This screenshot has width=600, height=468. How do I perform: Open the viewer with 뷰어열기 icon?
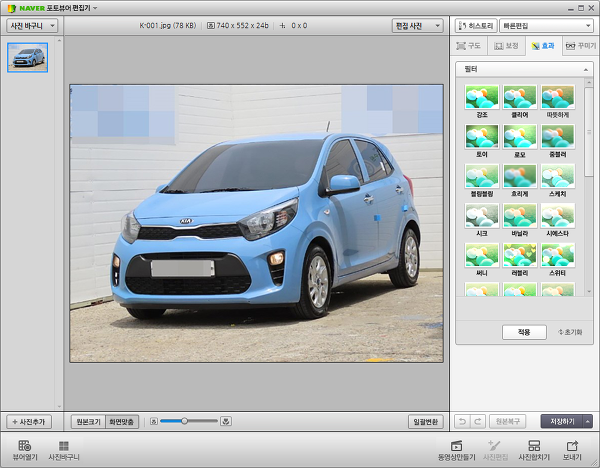coord(25,450)
